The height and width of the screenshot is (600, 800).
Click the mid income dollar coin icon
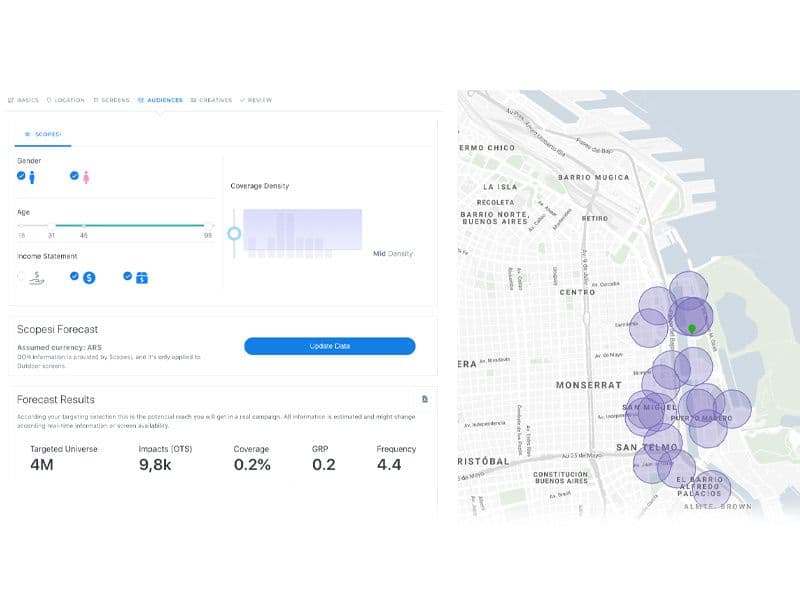[x=89, y=277]
